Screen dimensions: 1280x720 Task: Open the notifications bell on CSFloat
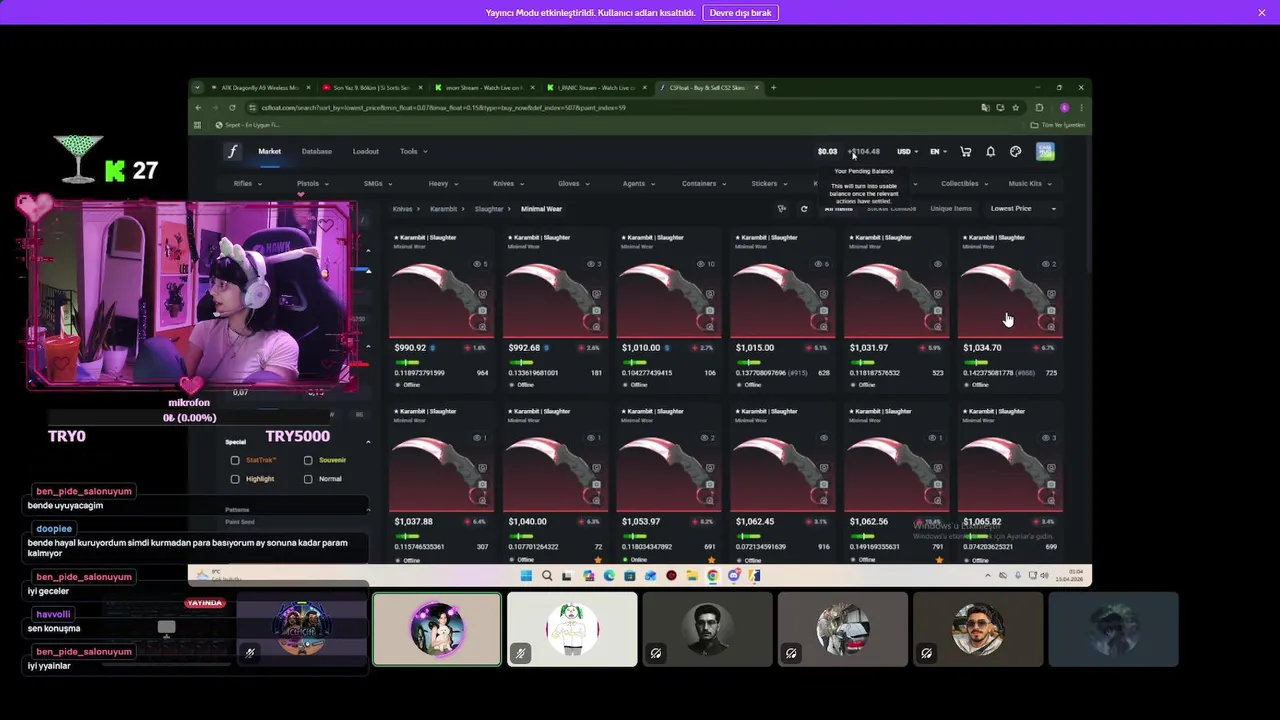click(990, 152)
